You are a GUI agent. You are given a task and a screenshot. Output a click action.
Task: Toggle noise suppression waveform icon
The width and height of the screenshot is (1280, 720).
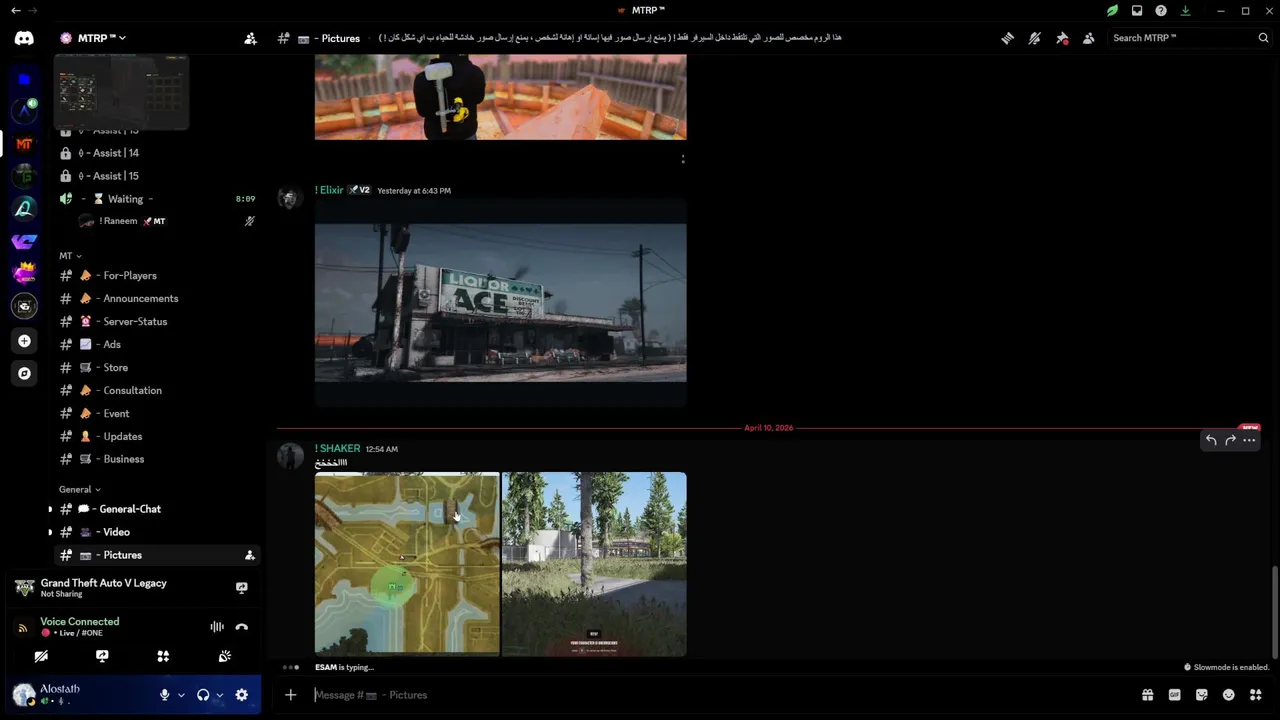(x=217, y=627)
